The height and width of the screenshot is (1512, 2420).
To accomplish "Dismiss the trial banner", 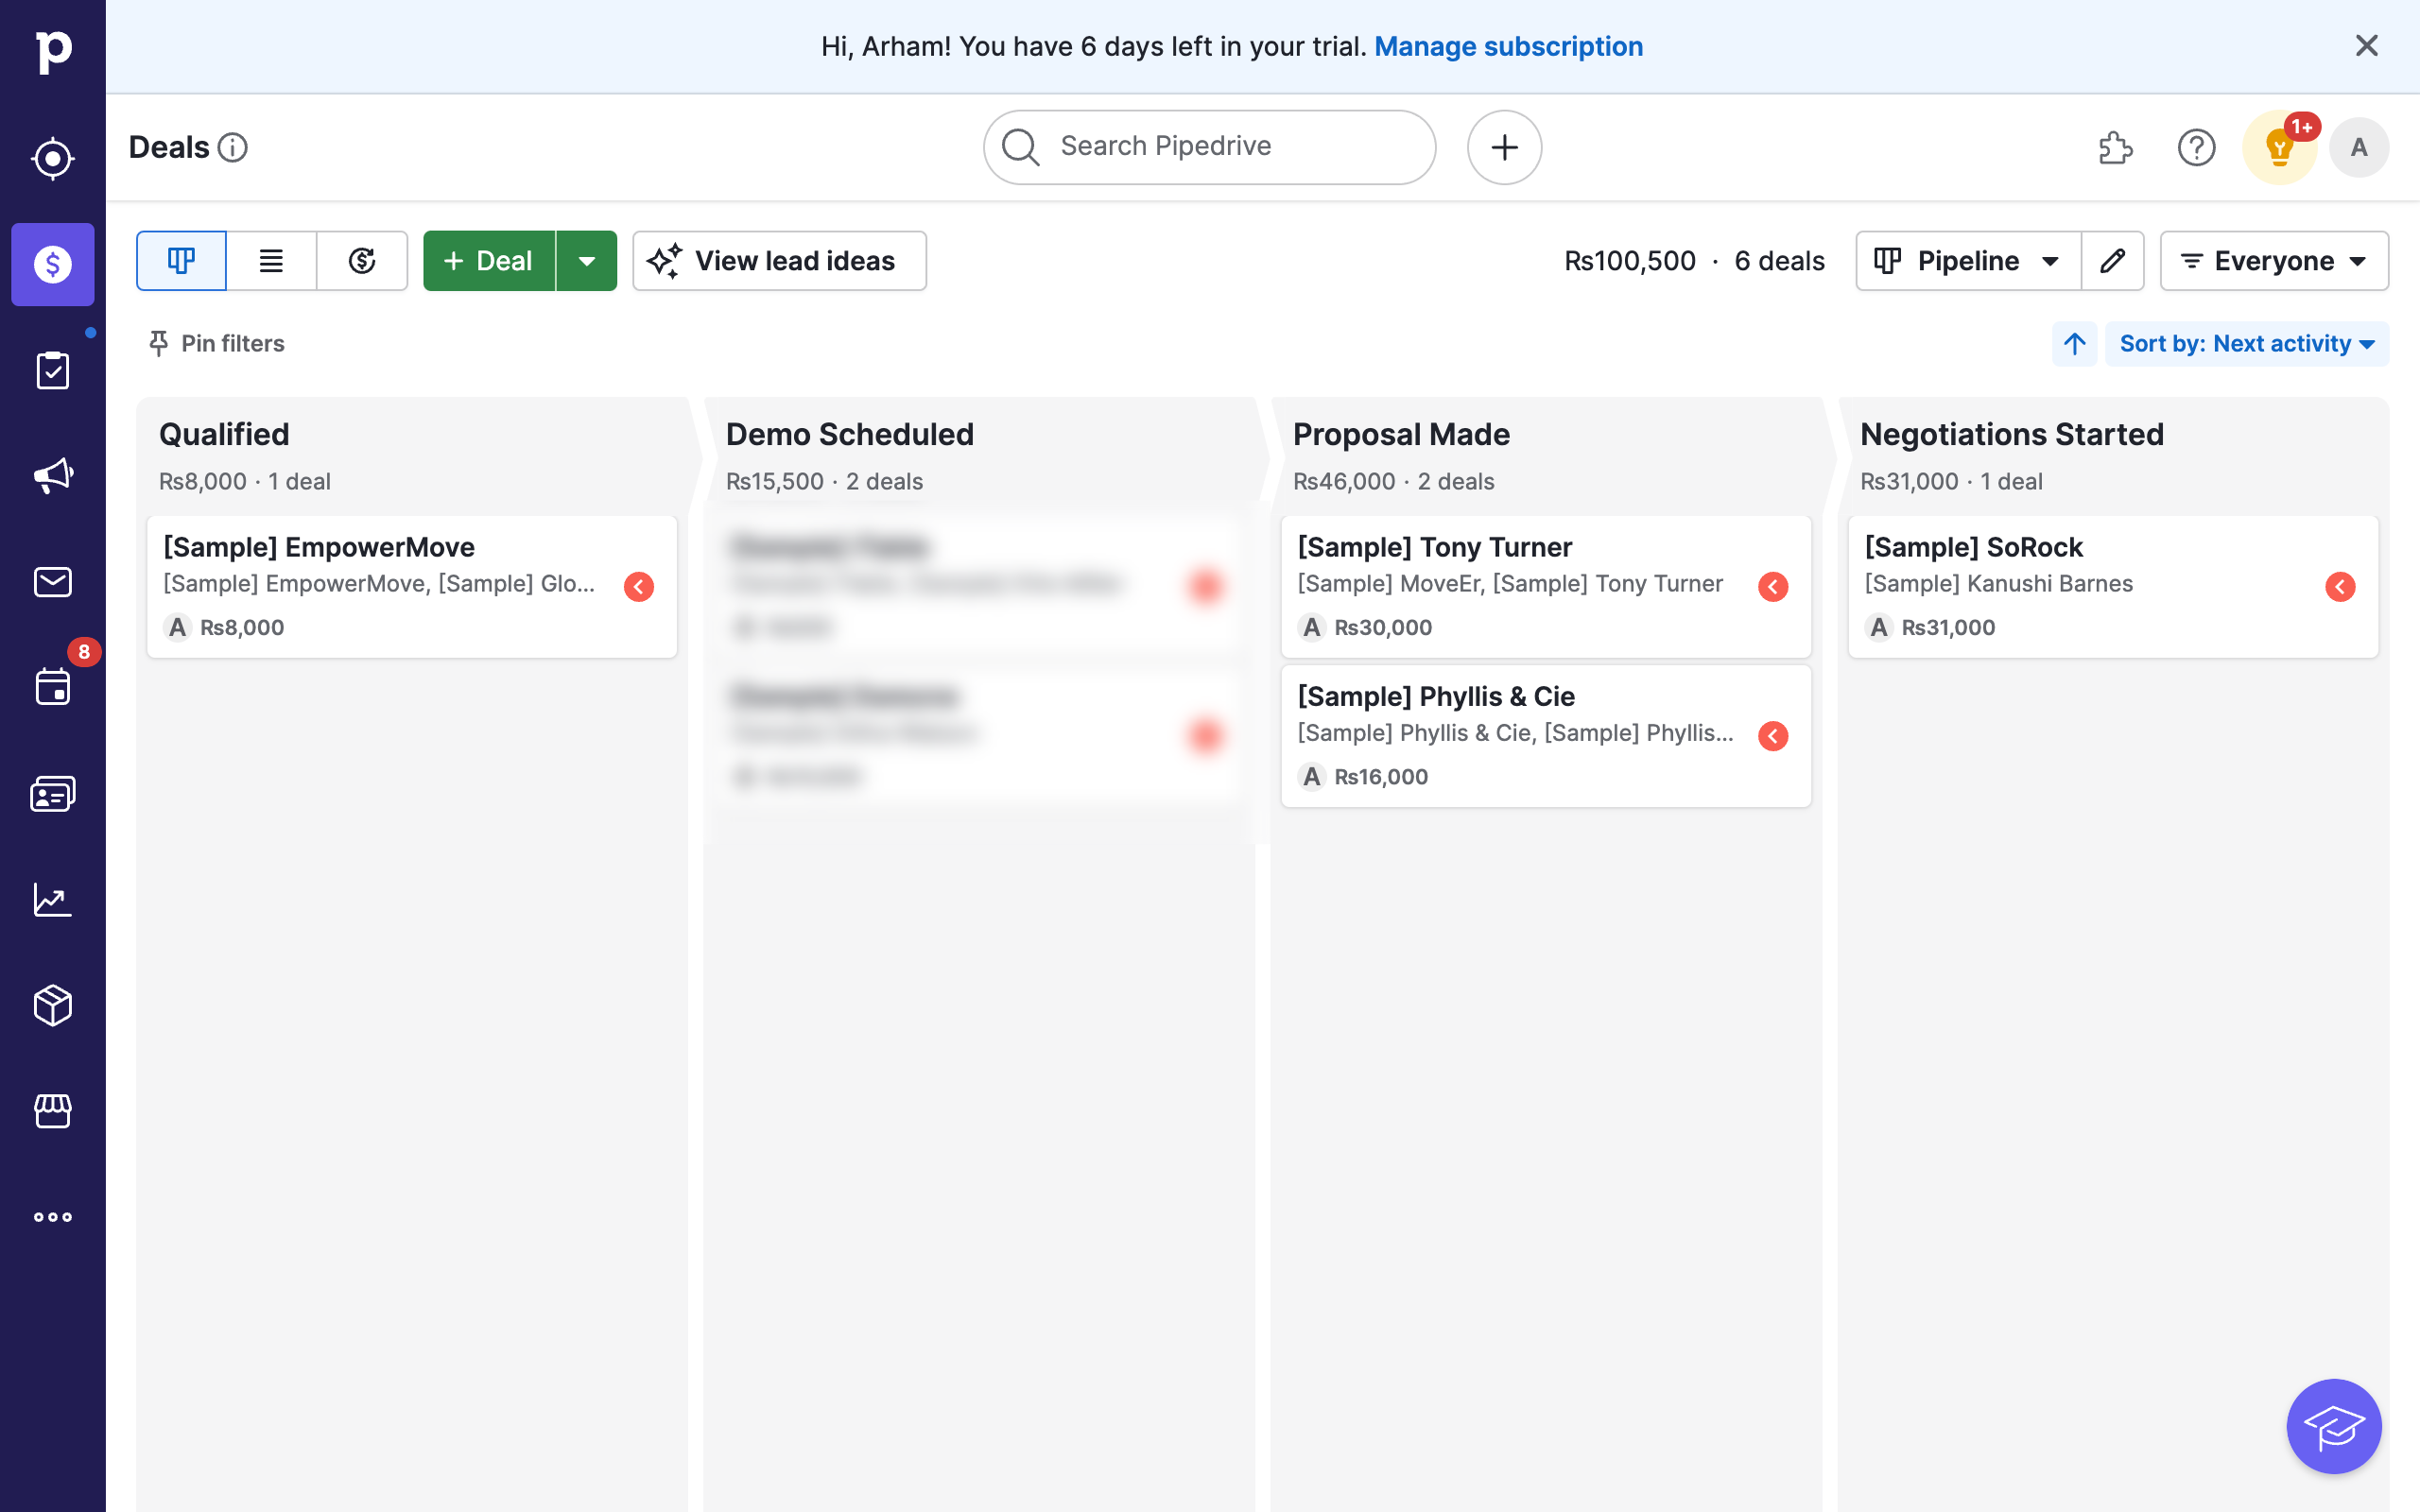I will coord(2366,46).
